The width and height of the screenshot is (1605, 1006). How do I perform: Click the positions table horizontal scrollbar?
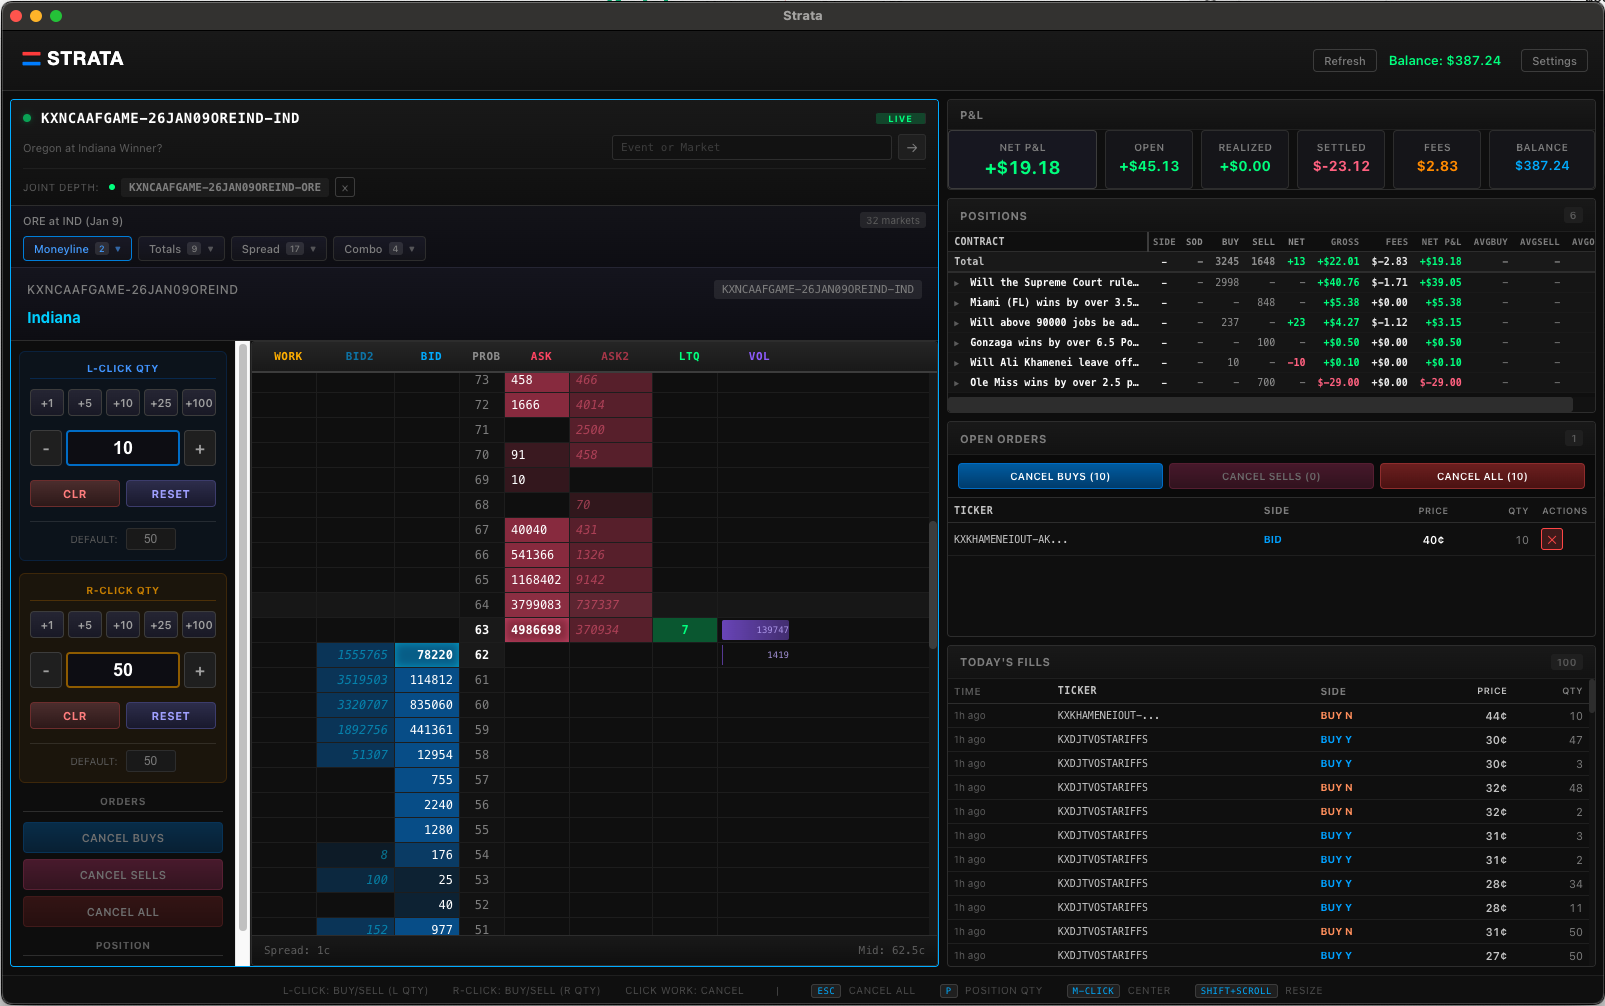click(1260, 405)
